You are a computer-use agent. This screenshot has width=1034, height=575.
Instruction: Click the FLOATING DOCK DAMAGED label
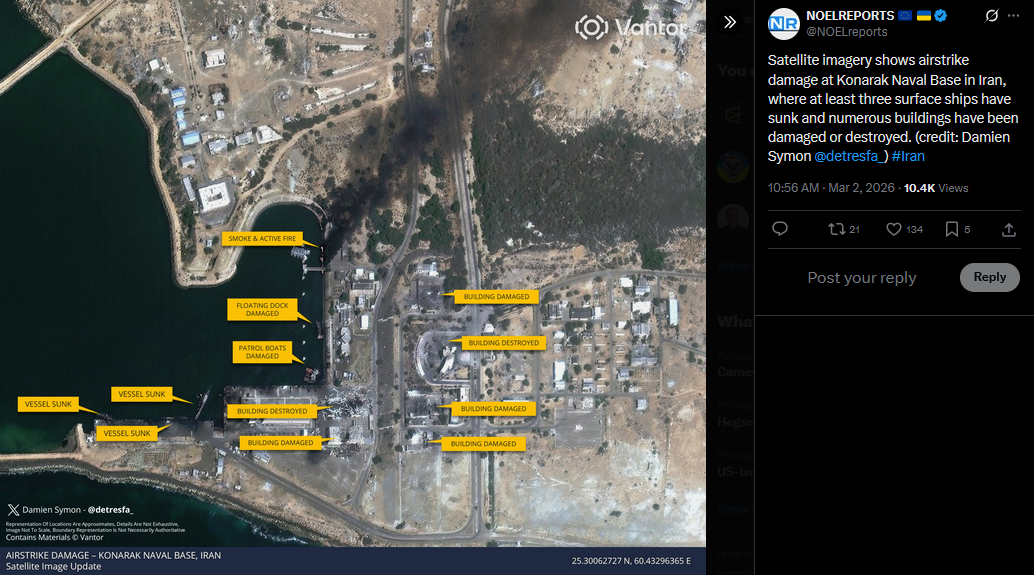pyautogui.click(x=262, y=309)
